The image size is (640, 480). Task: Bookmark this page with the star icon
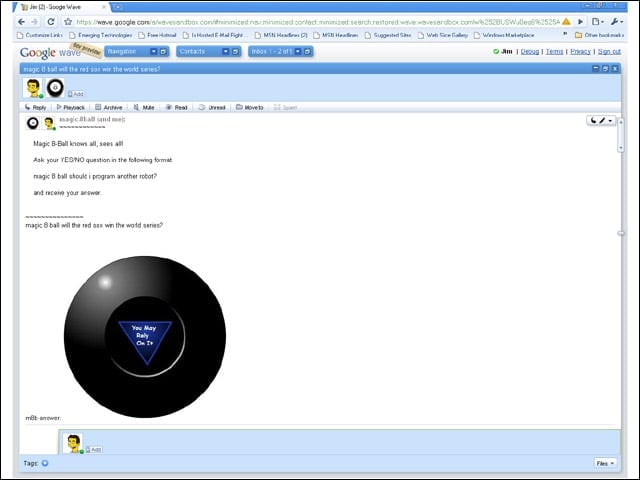[x=68, y=22]
